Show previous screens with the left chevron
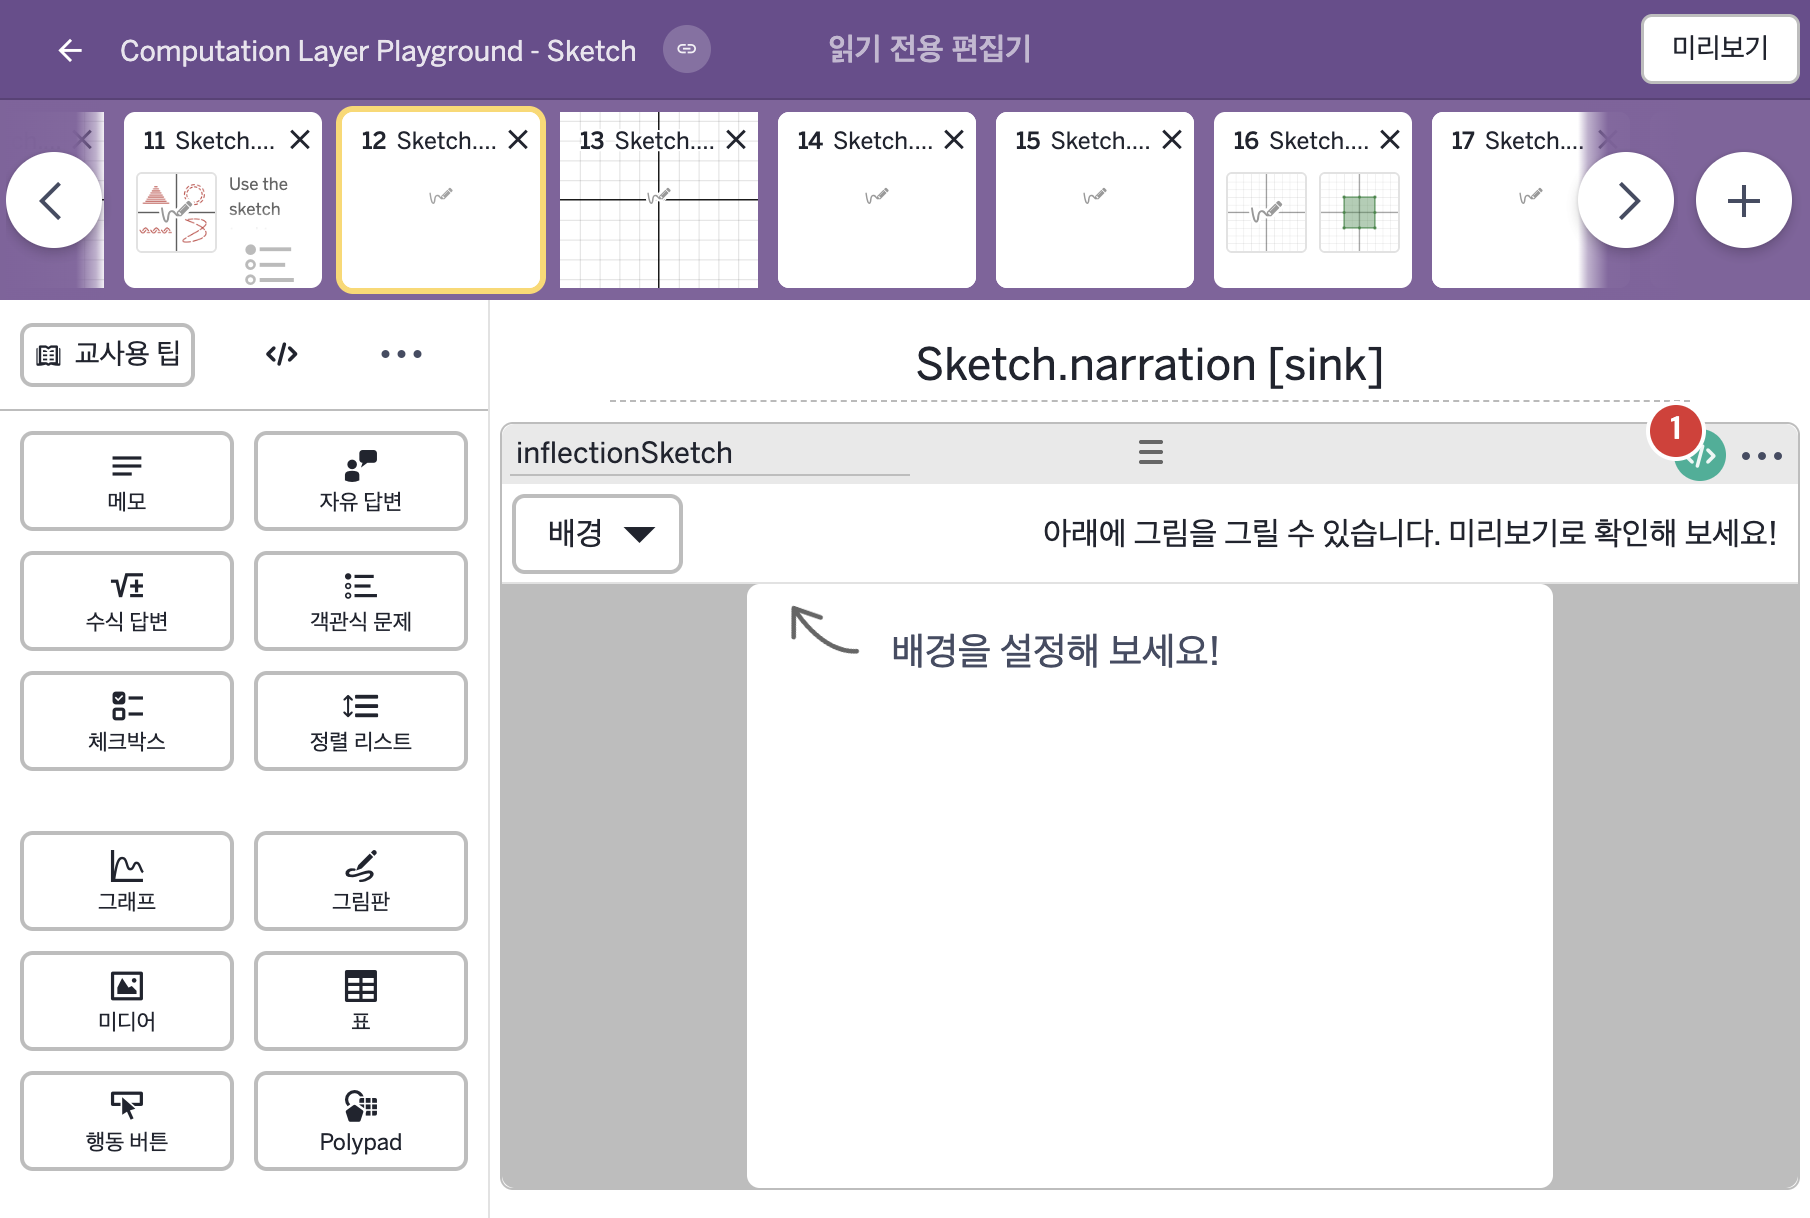This screenshot has height=1218, width=1810. (54, 200)
